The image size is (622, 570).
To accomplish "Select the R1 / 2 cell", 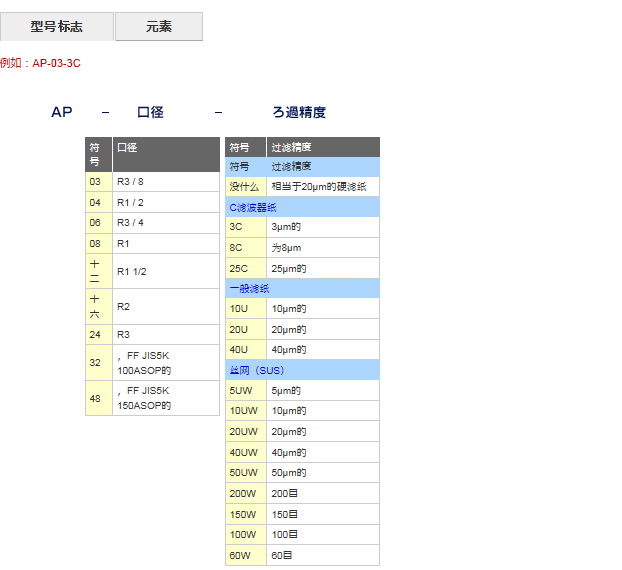I will pos(166,202).
